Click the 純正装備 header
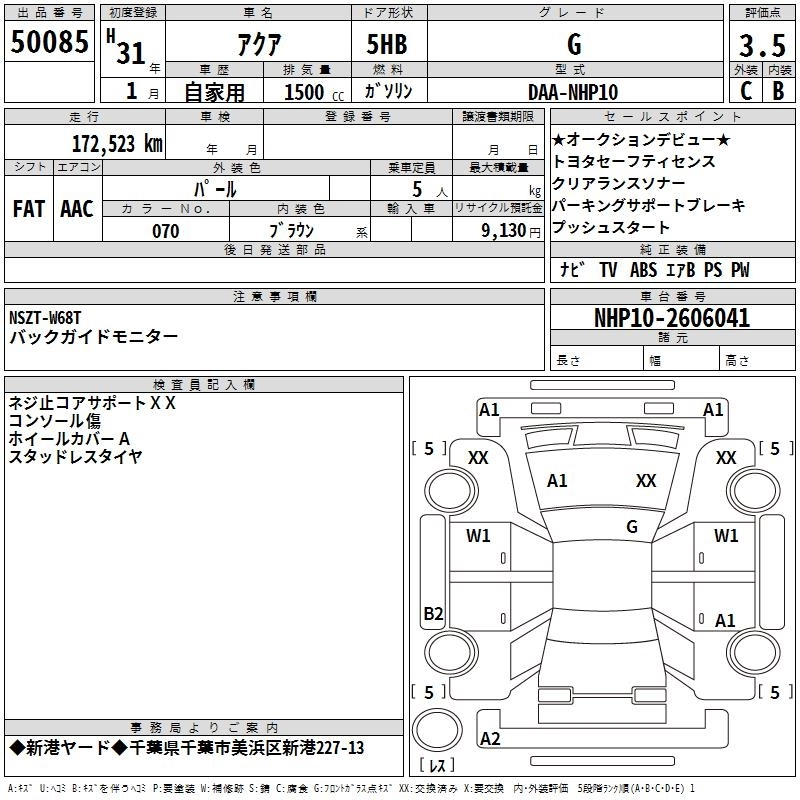Screen dimensions: 800x800 click(x=673, y=249)
